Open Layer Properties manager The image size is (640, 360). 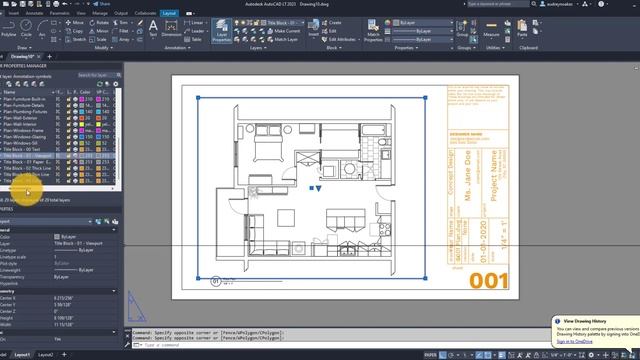[222, 31]
